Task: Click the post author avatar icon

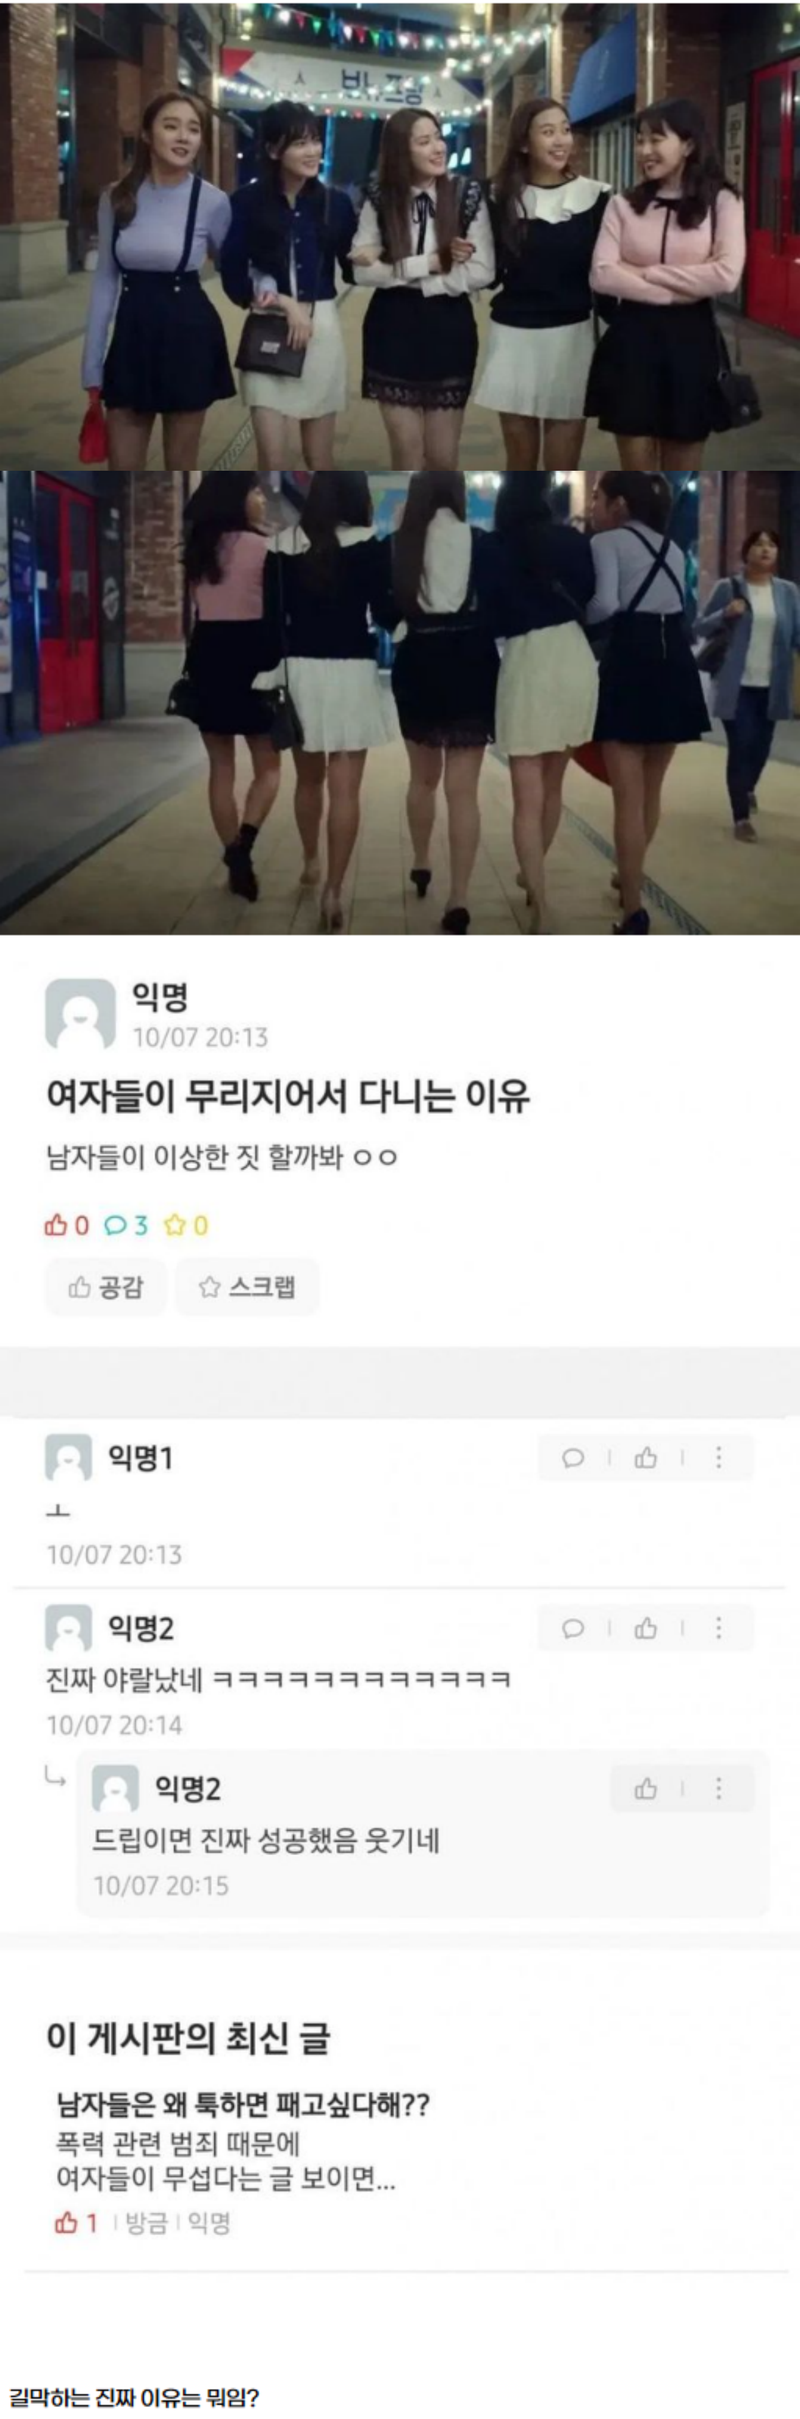Action: click(80, 1014)
